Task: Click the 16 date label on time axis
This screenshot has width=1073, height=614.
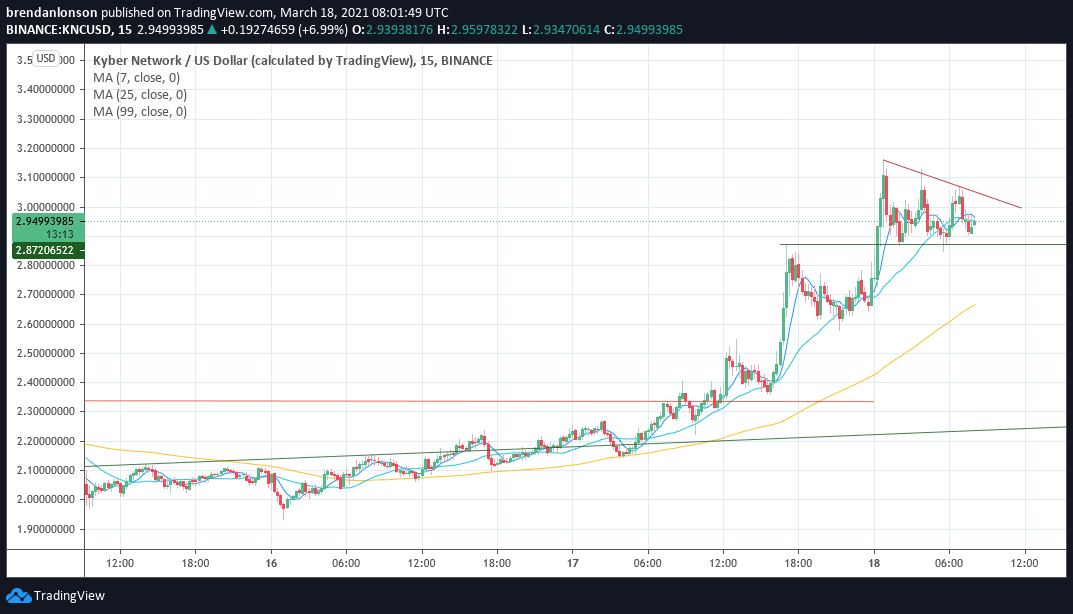Action: 271,563
